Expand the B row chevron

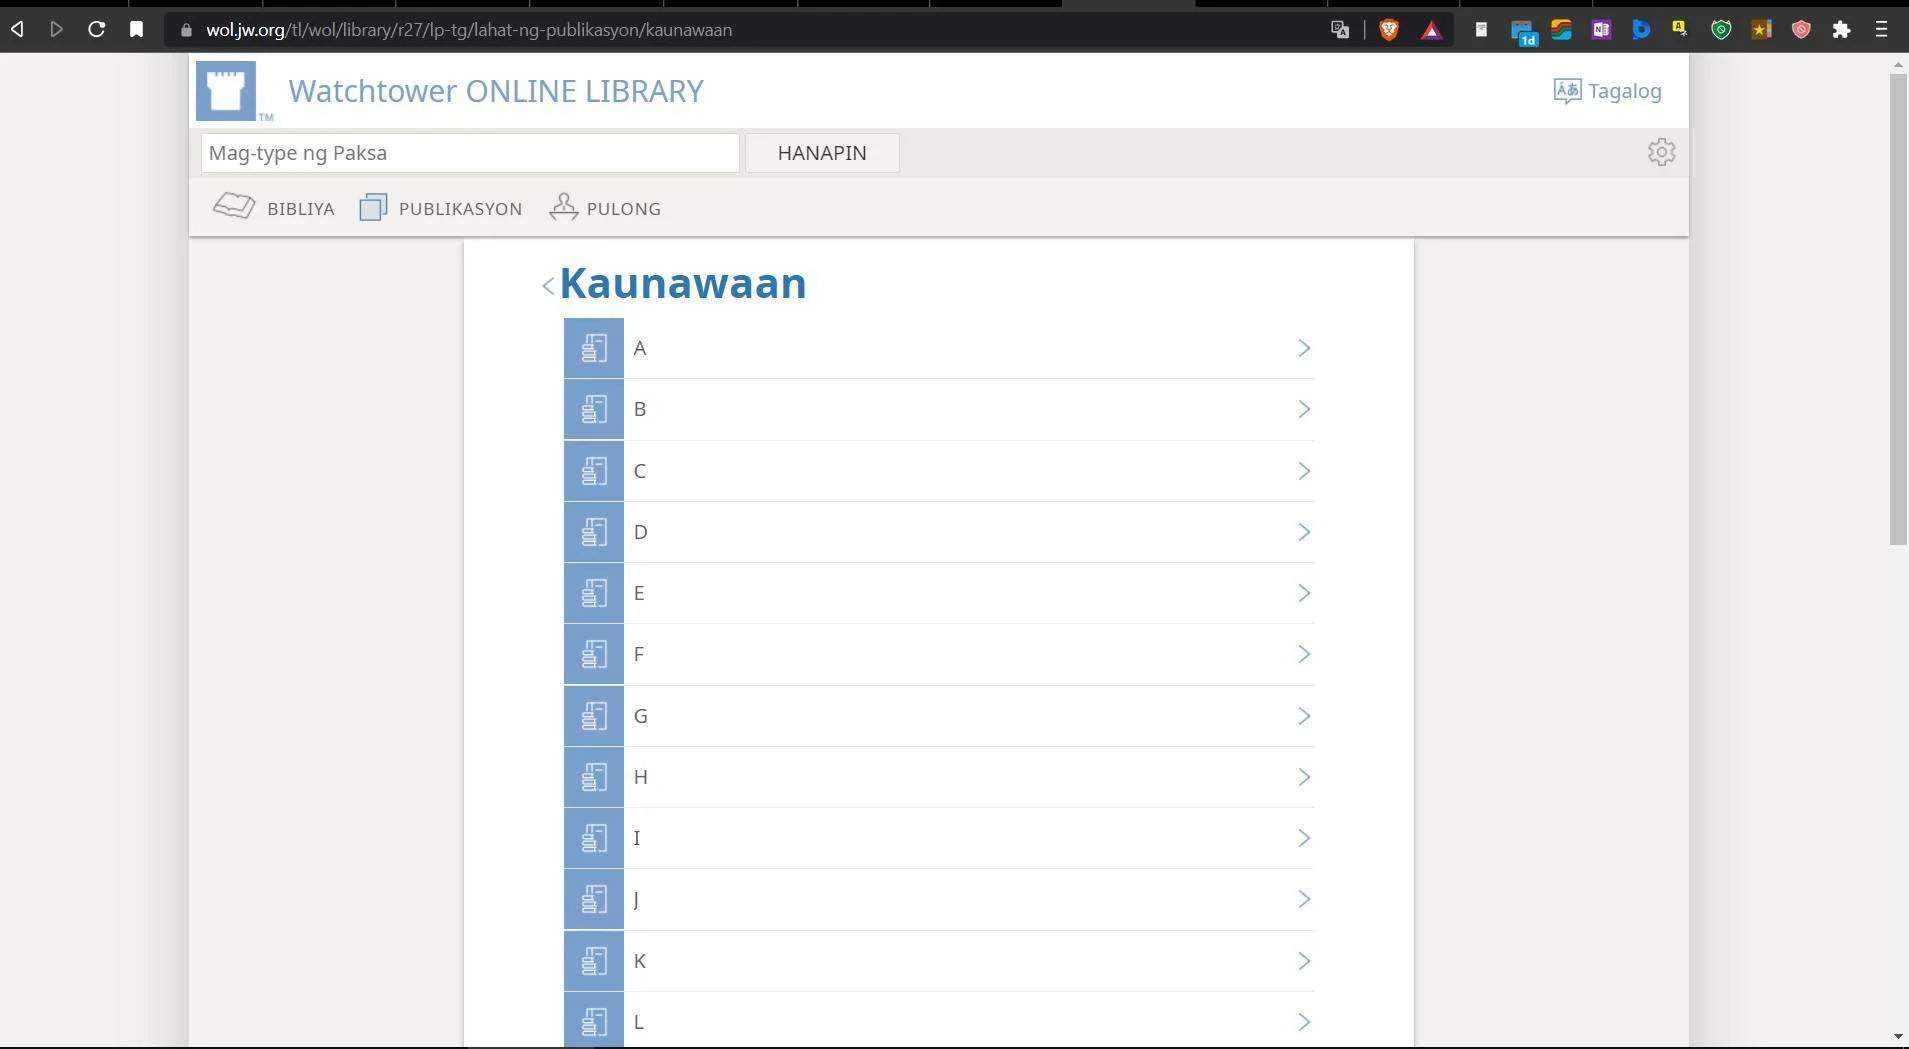(1304, 409)
